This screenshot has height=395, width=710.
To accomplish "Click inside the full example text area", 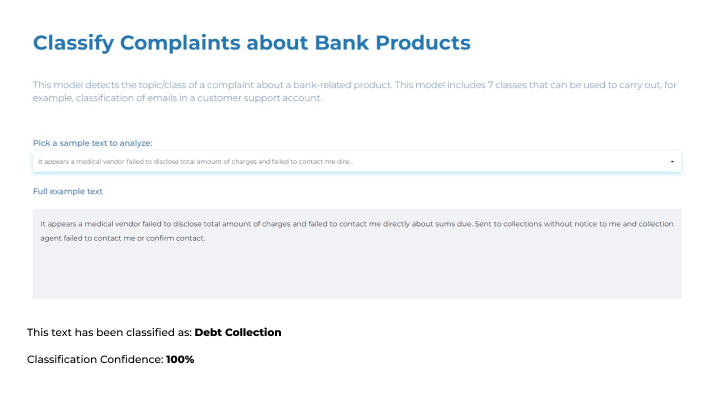I will [357, 254].
